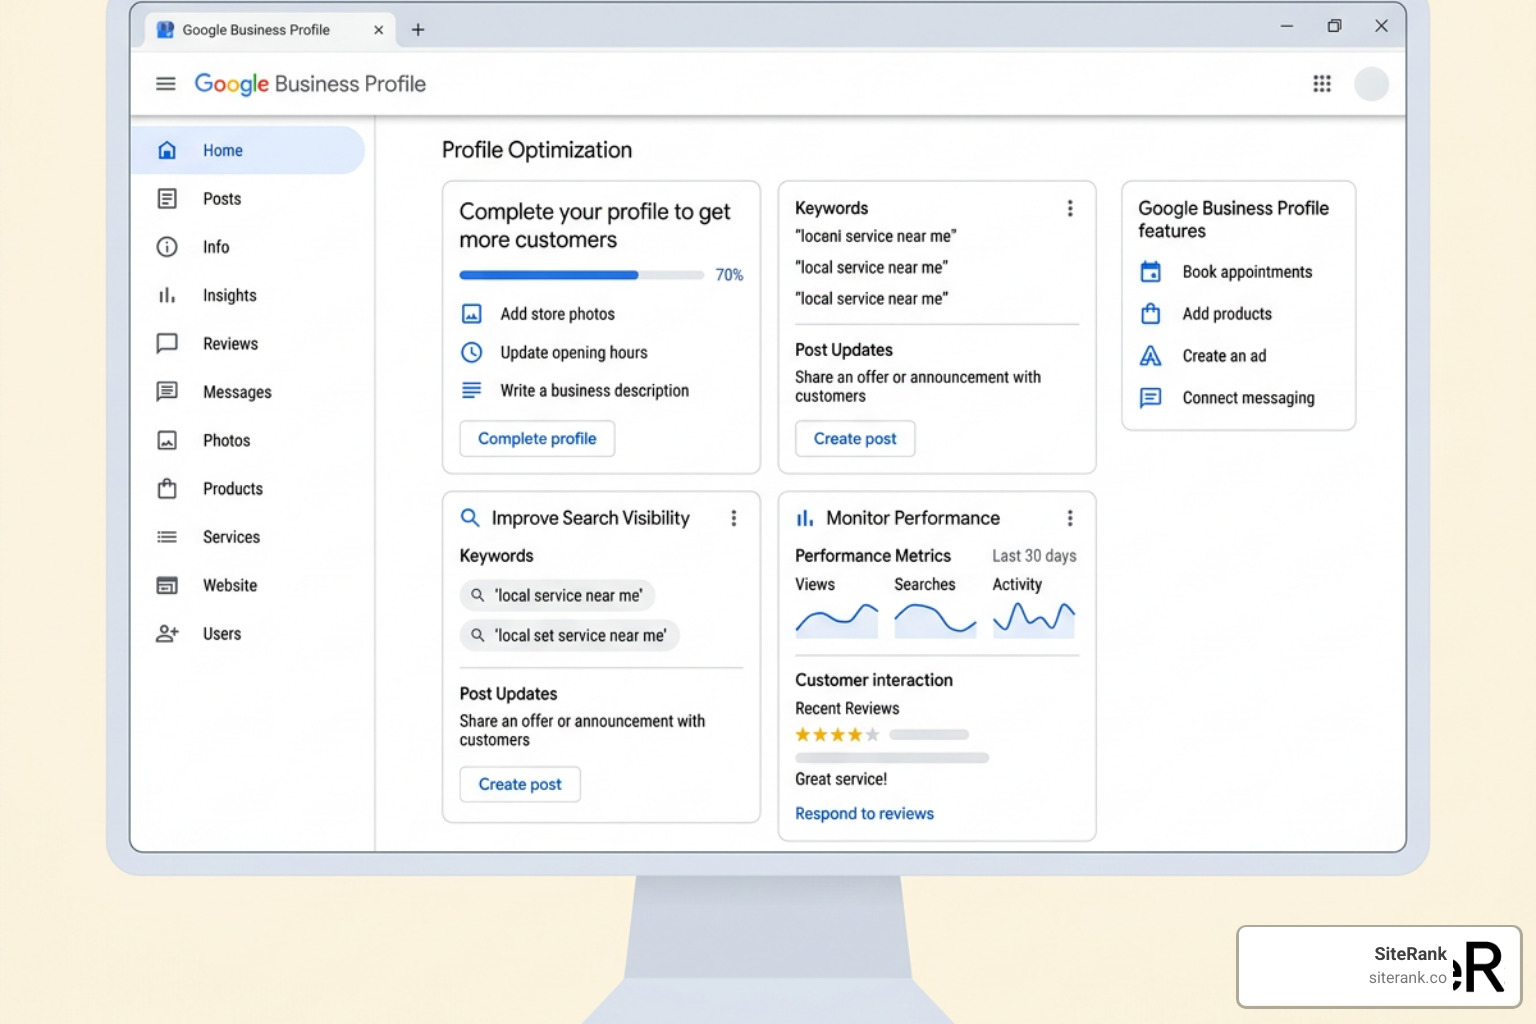Click Write a business description text
The width and height of the screenshot is (1536, 1024).
(594, 390)
